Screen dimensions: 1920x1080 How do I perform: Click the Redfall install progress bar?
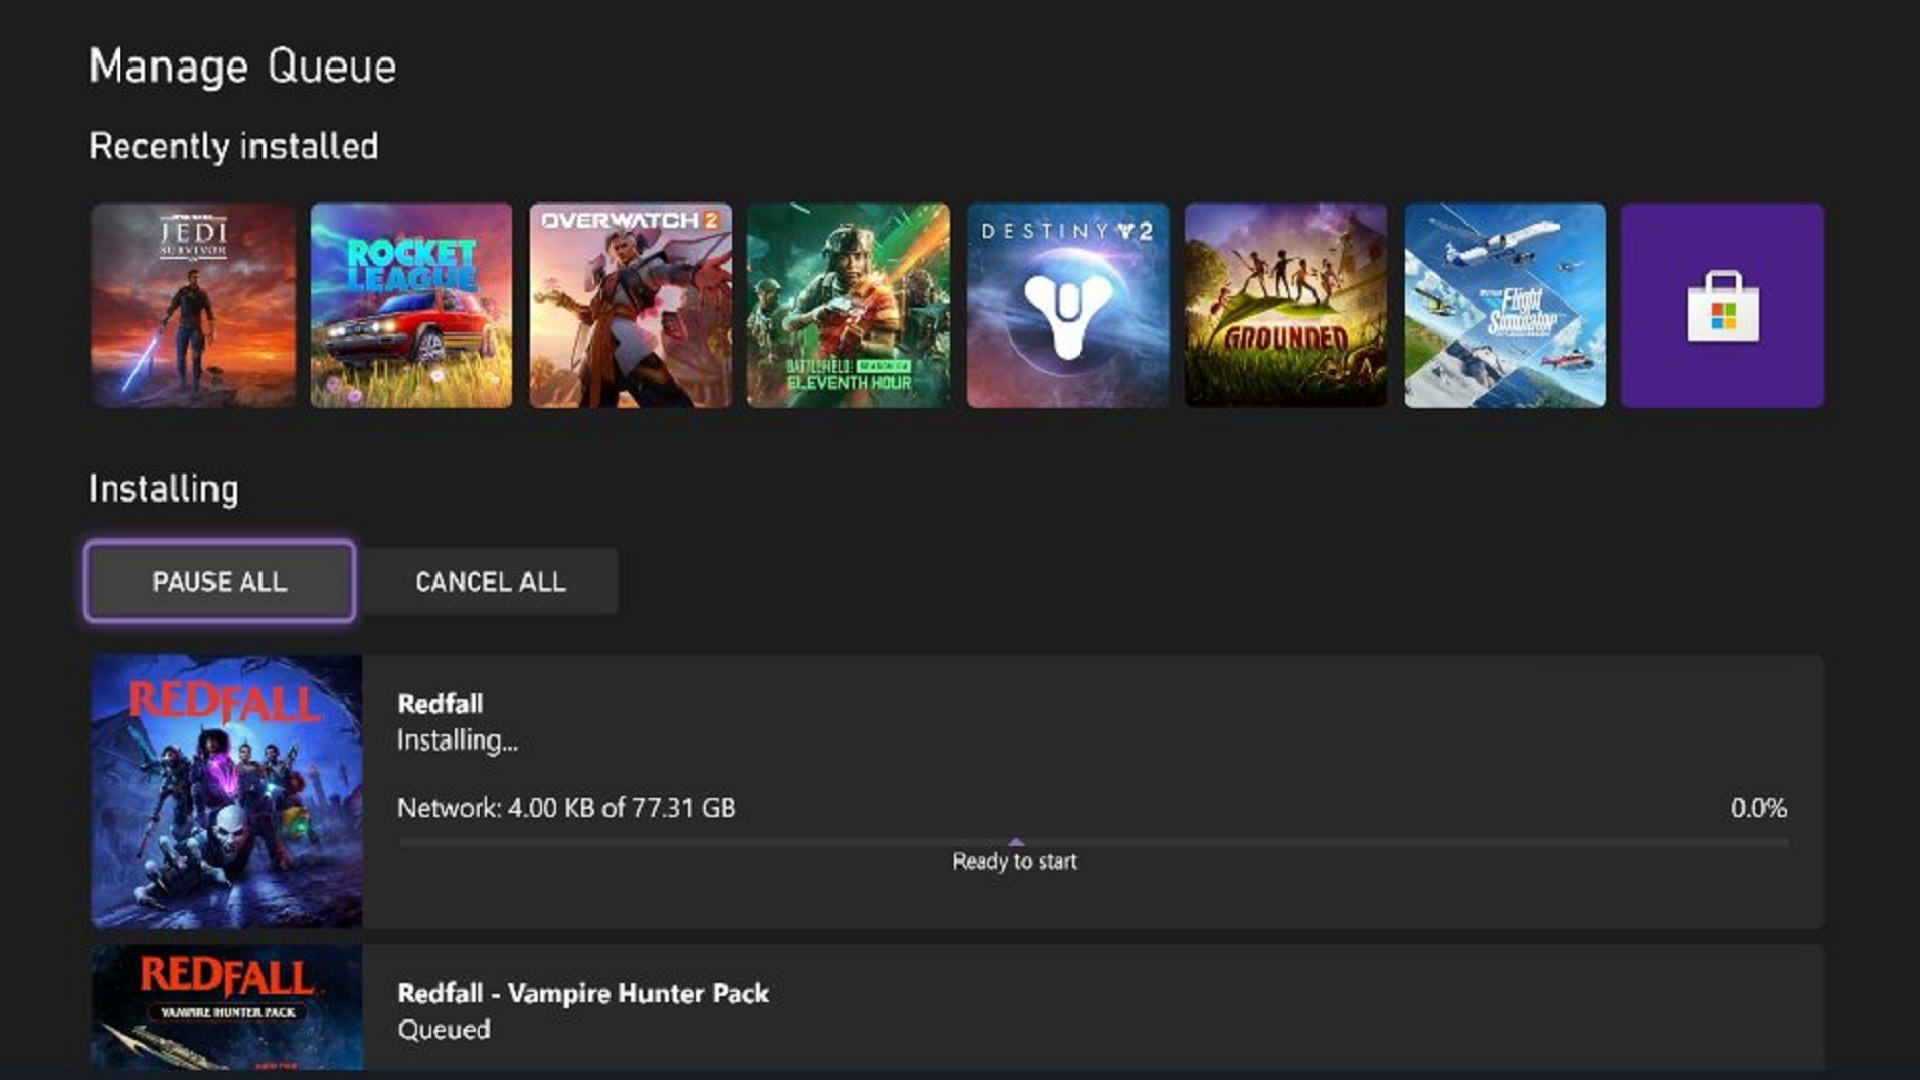(x=1093, y=842)
